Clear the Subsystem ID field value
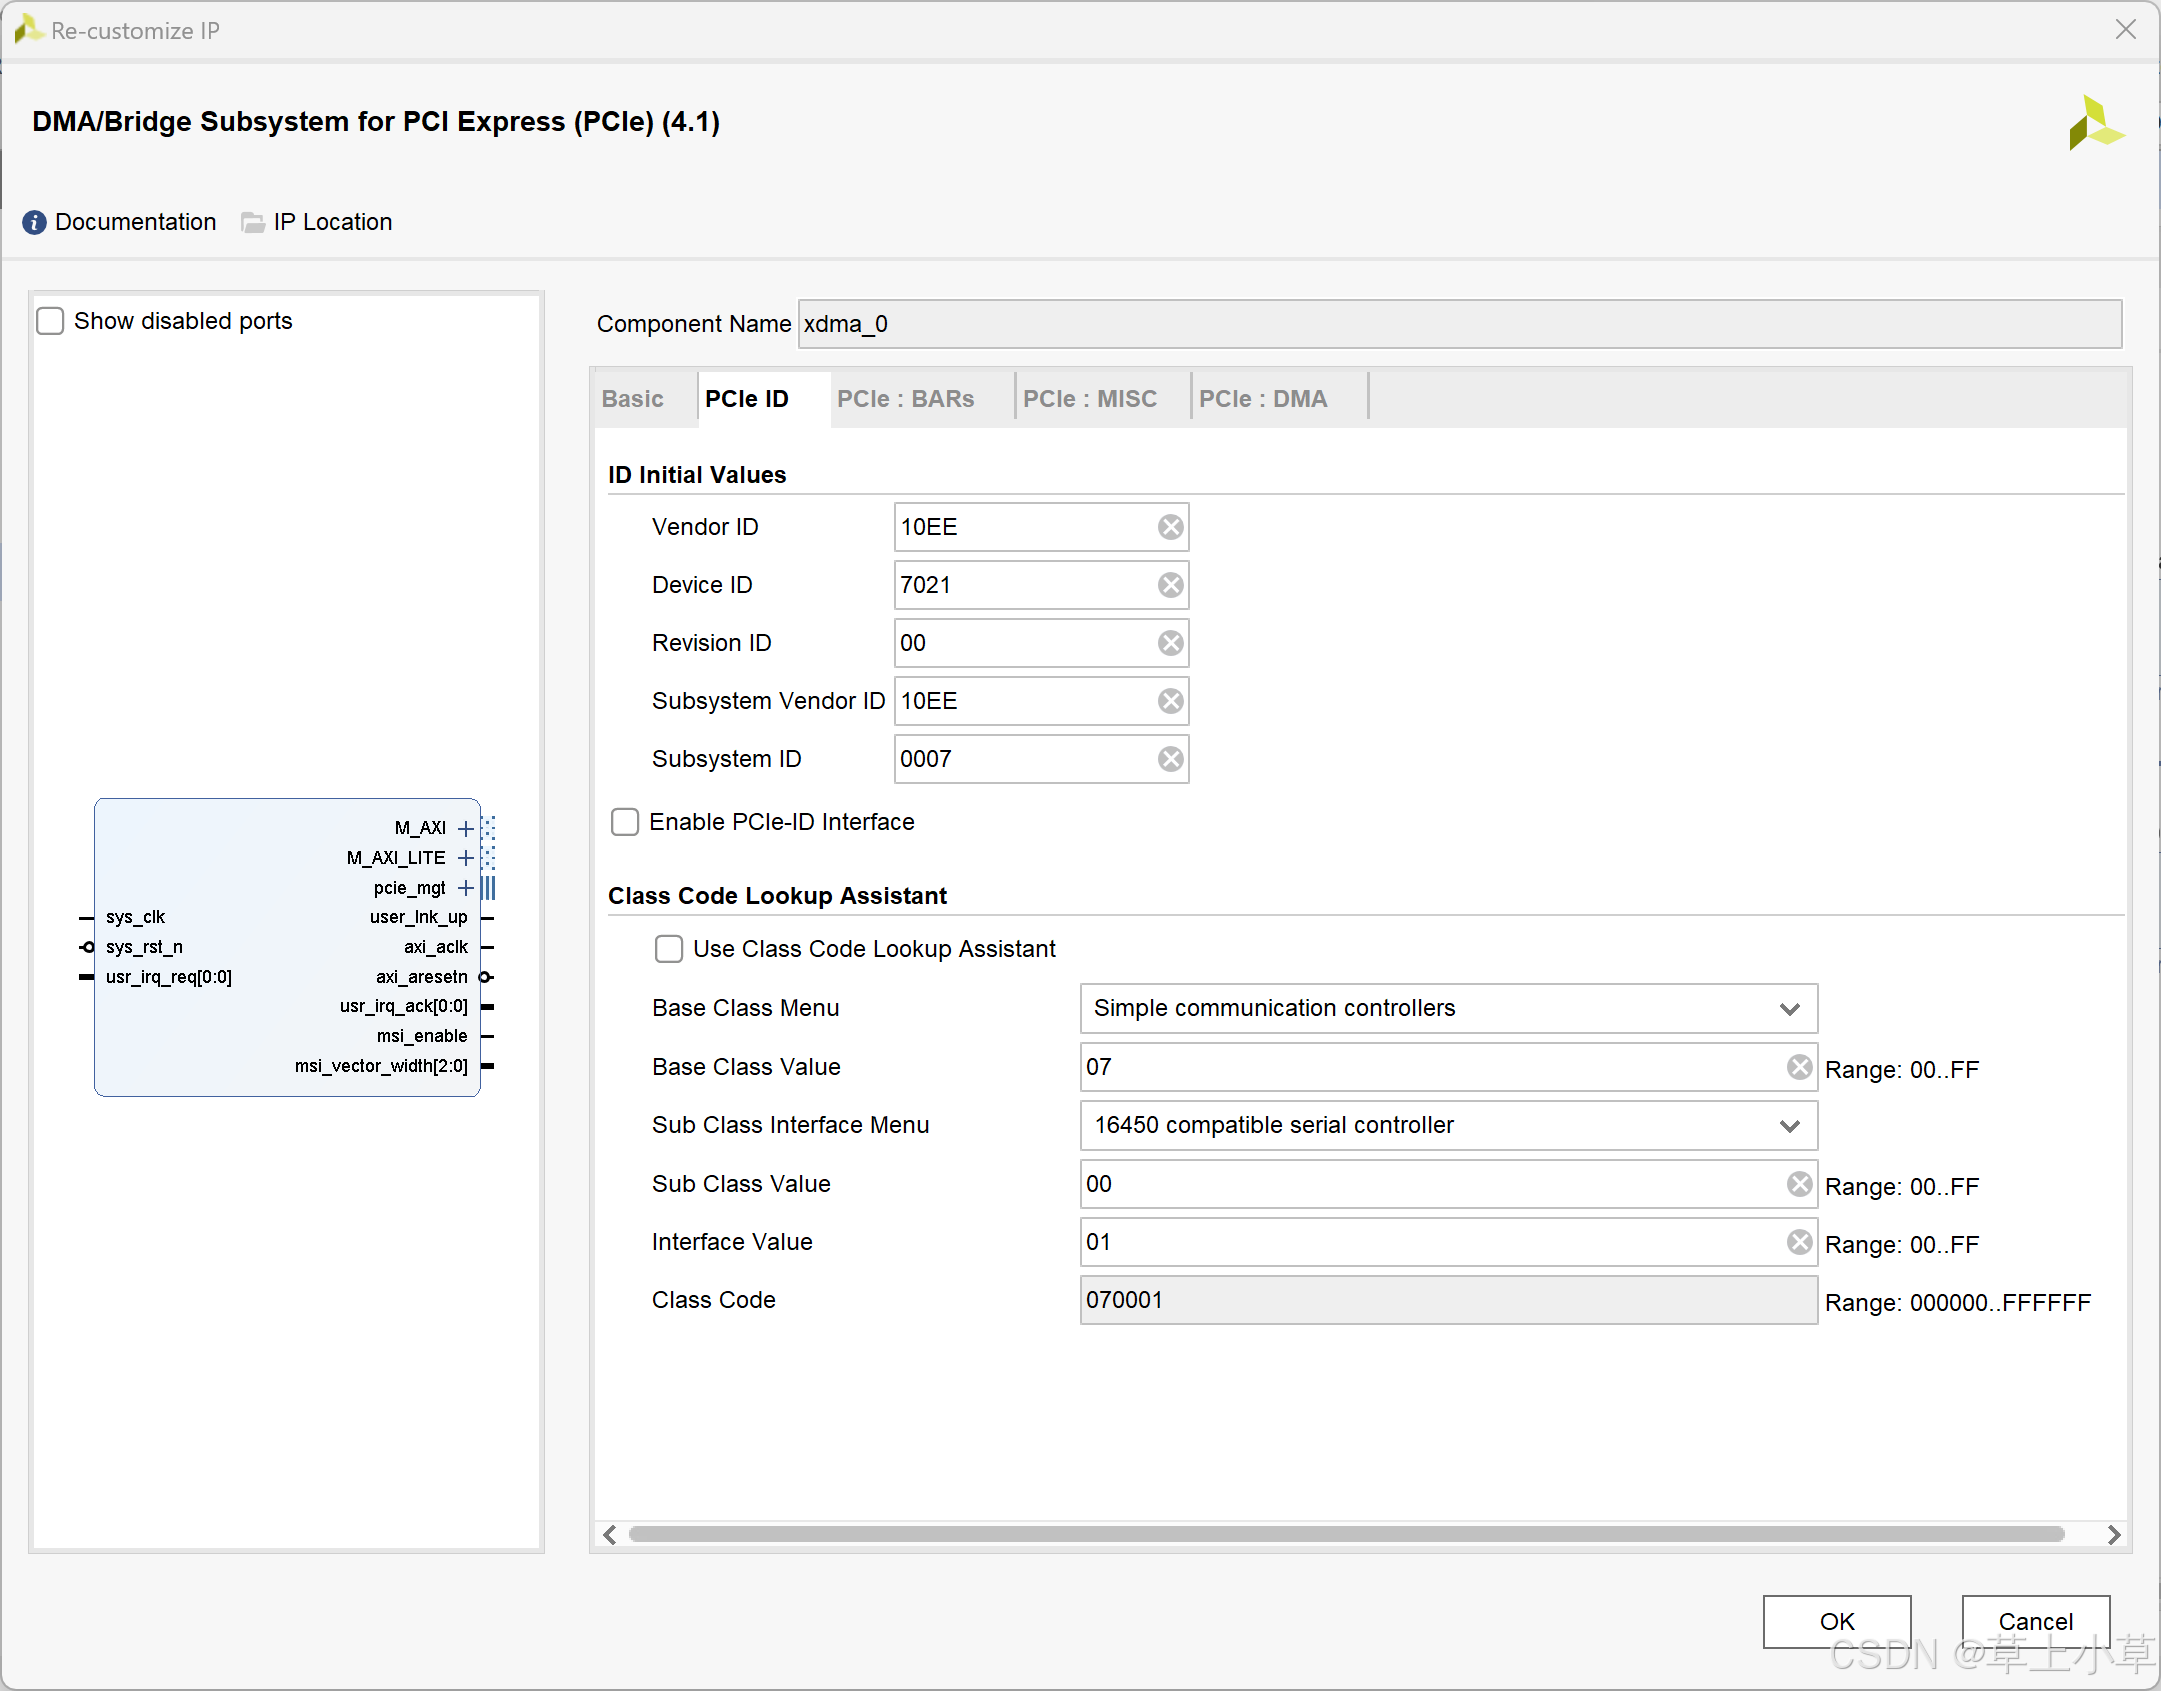Viewport: 2161px width, 1691px height. pos(1170,759)
